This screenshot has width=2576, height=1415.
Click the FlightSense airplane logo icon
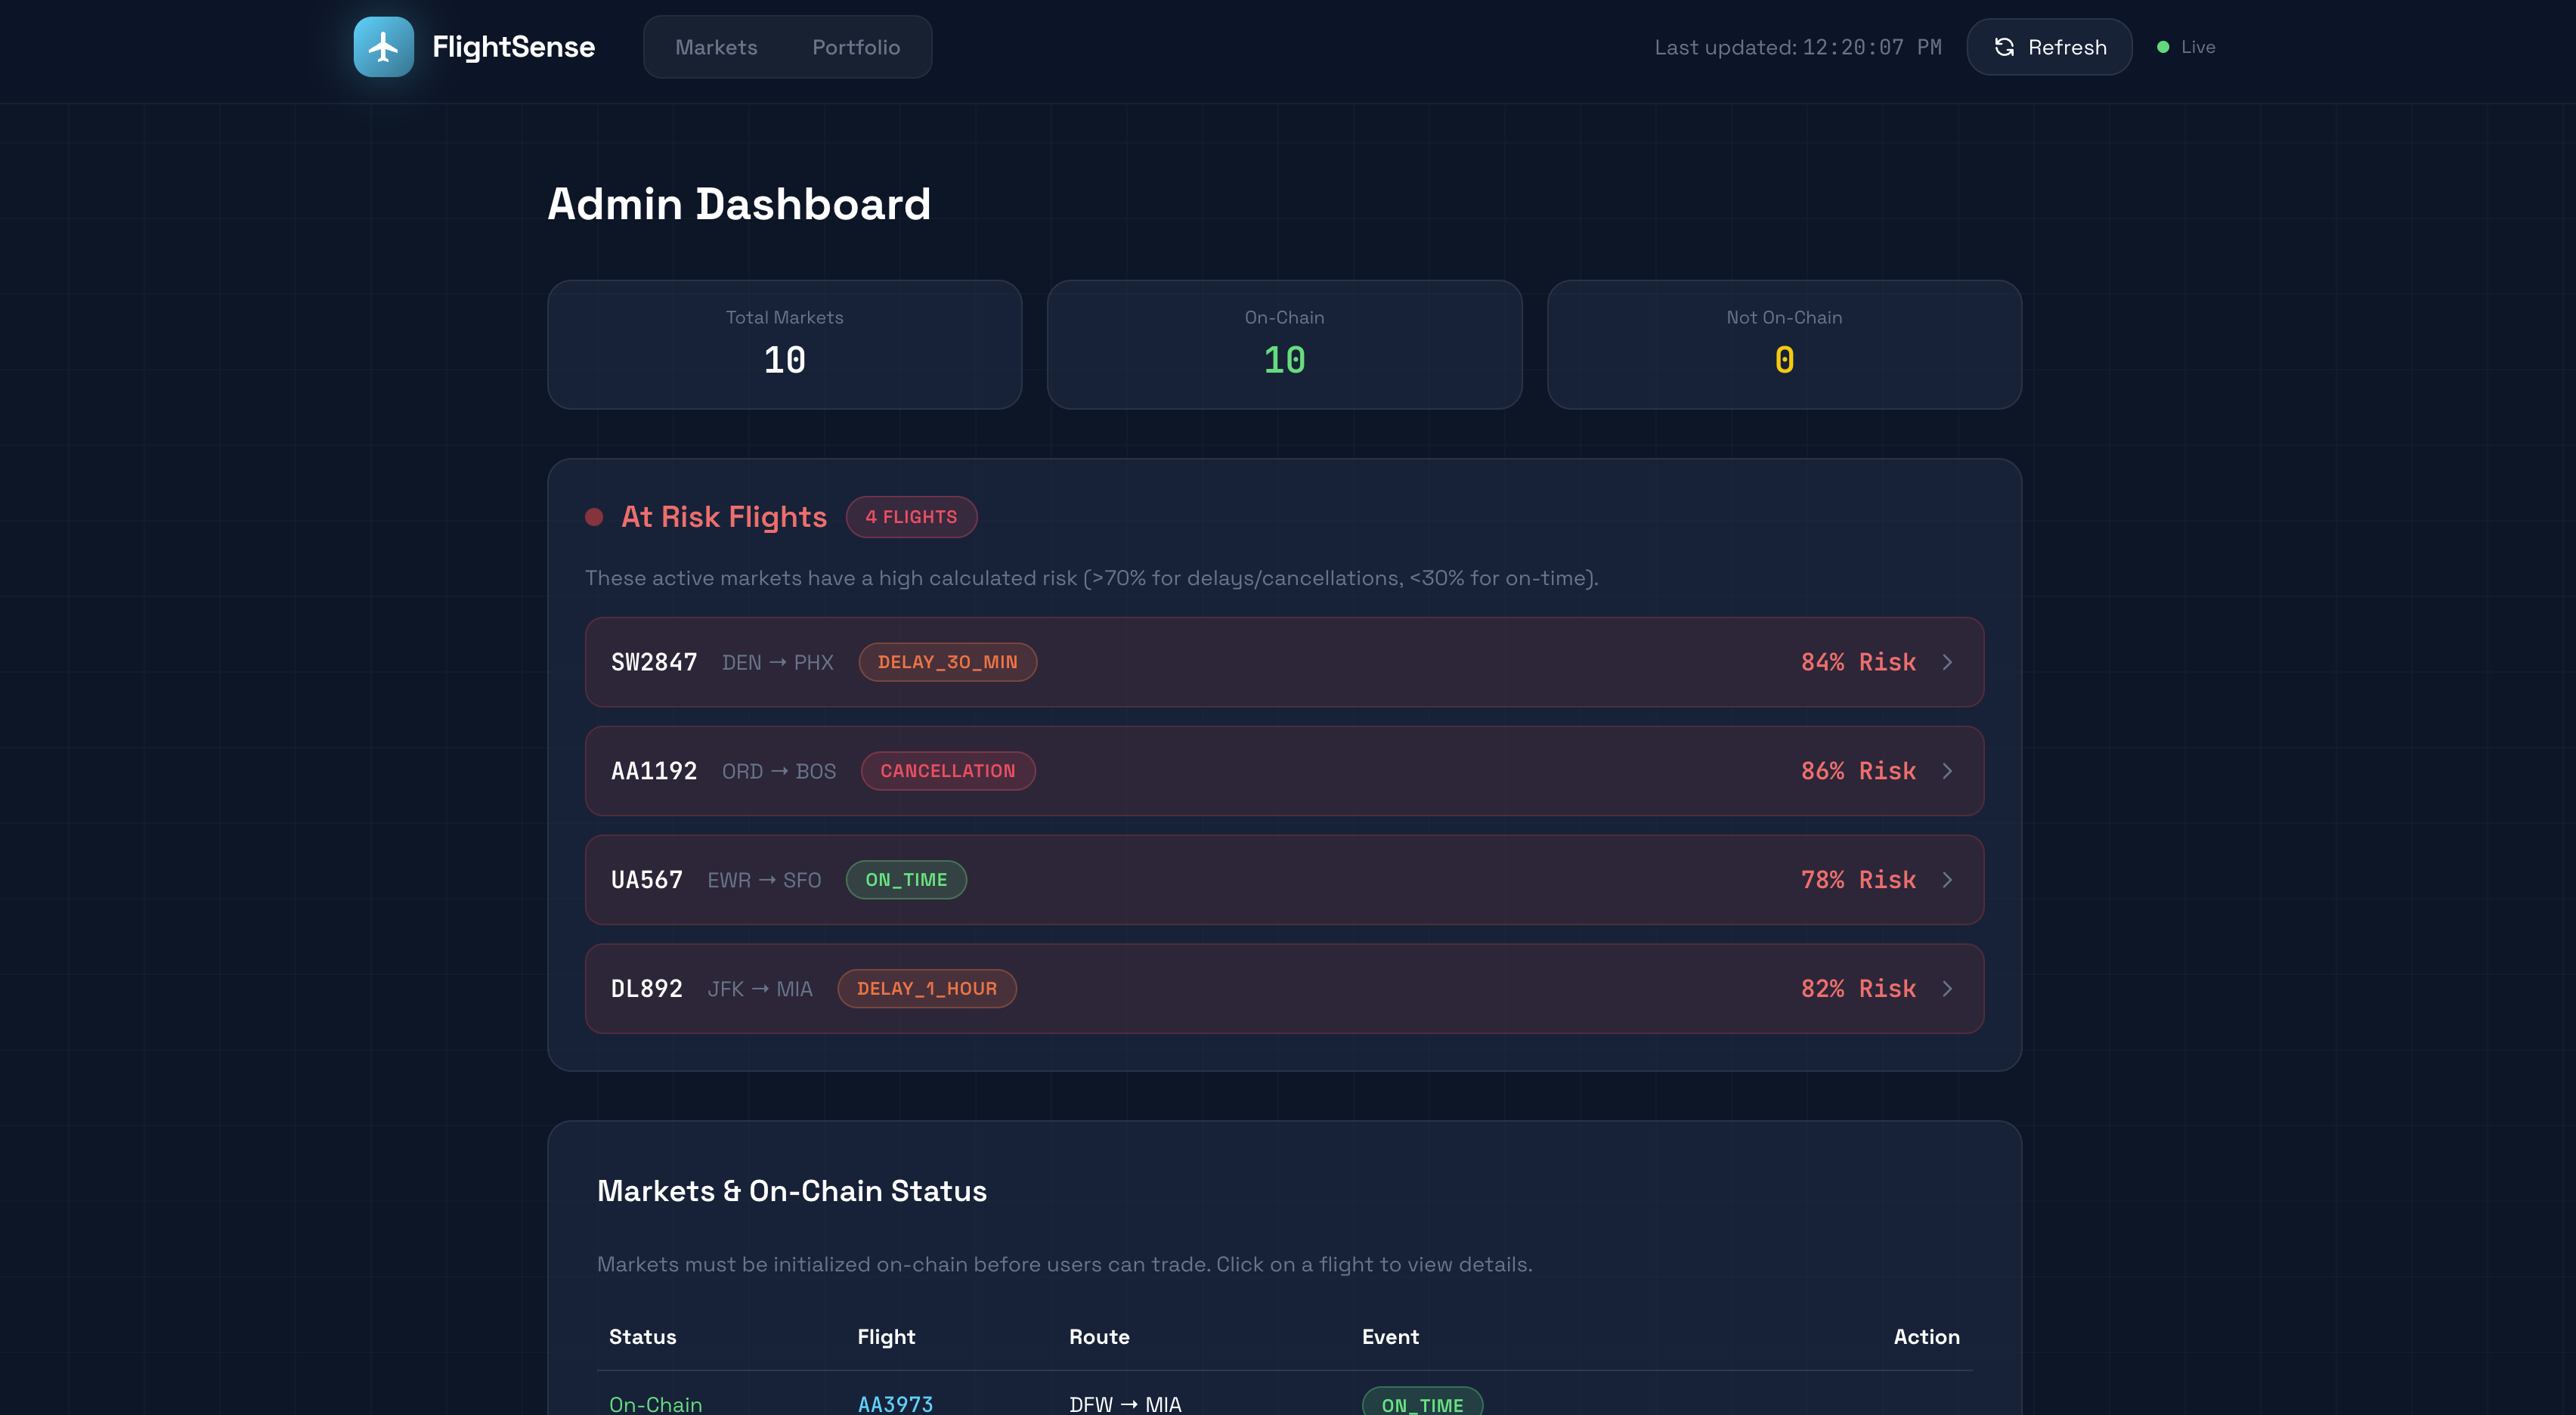[383, 47]
